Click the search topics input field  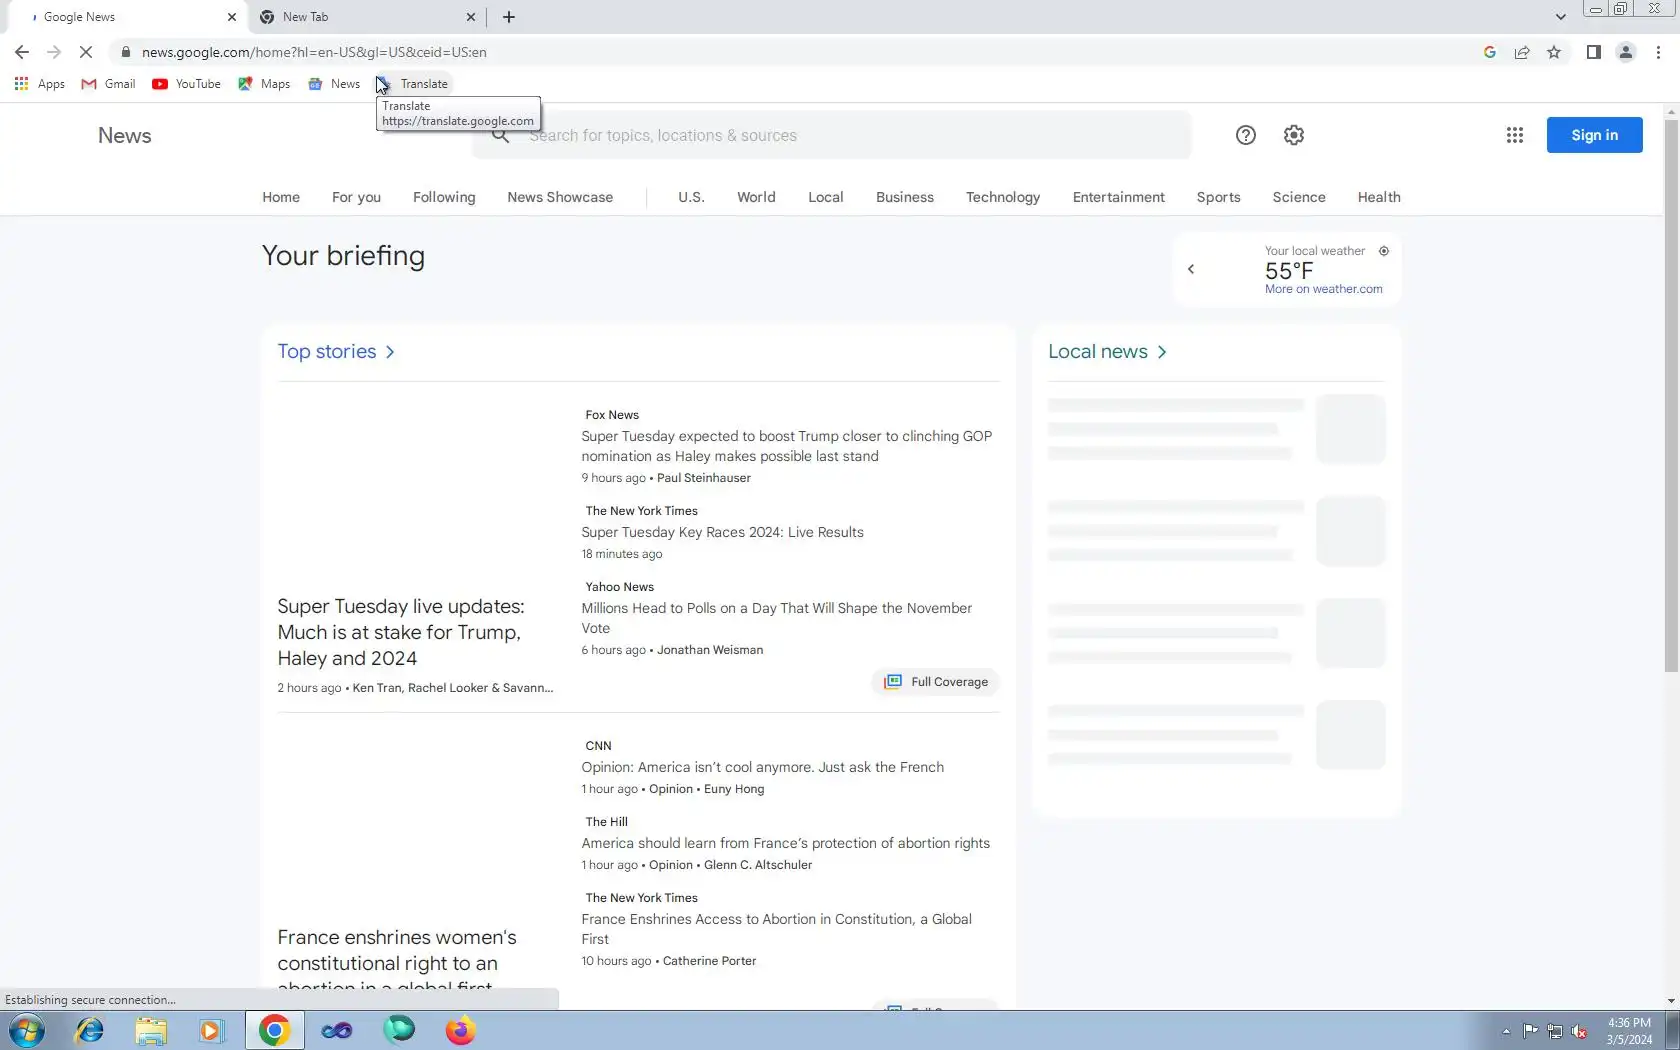[832, 136]
